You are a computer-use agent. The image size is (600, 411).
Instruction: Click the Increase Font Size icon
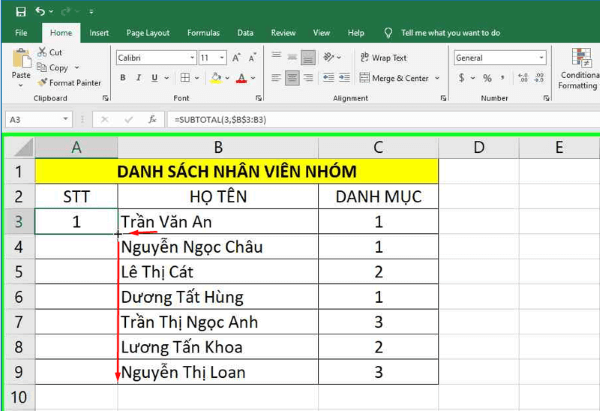tap(236, 58)
